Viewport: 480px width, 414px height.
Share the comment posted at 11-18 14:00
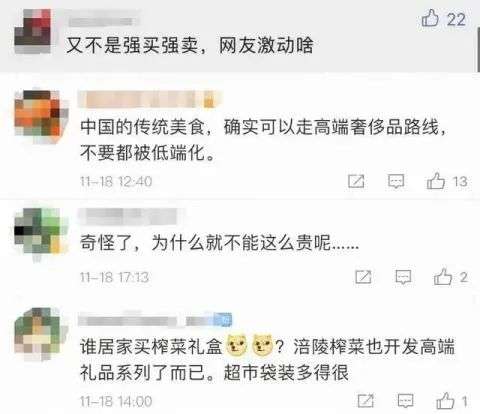click(366, 401)
